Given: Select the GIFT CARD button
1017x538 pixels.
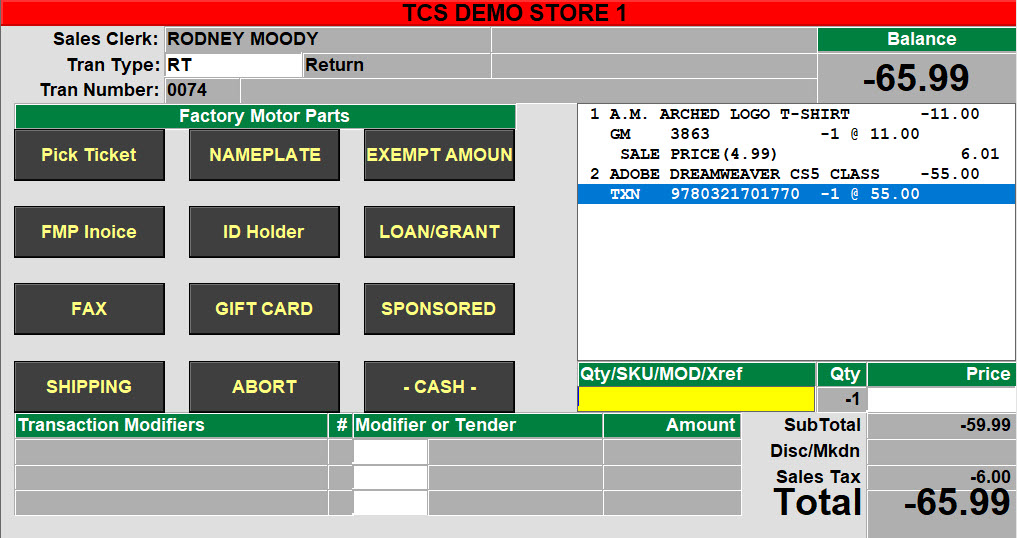Looking at the screenshot, I should pos(264,309).
